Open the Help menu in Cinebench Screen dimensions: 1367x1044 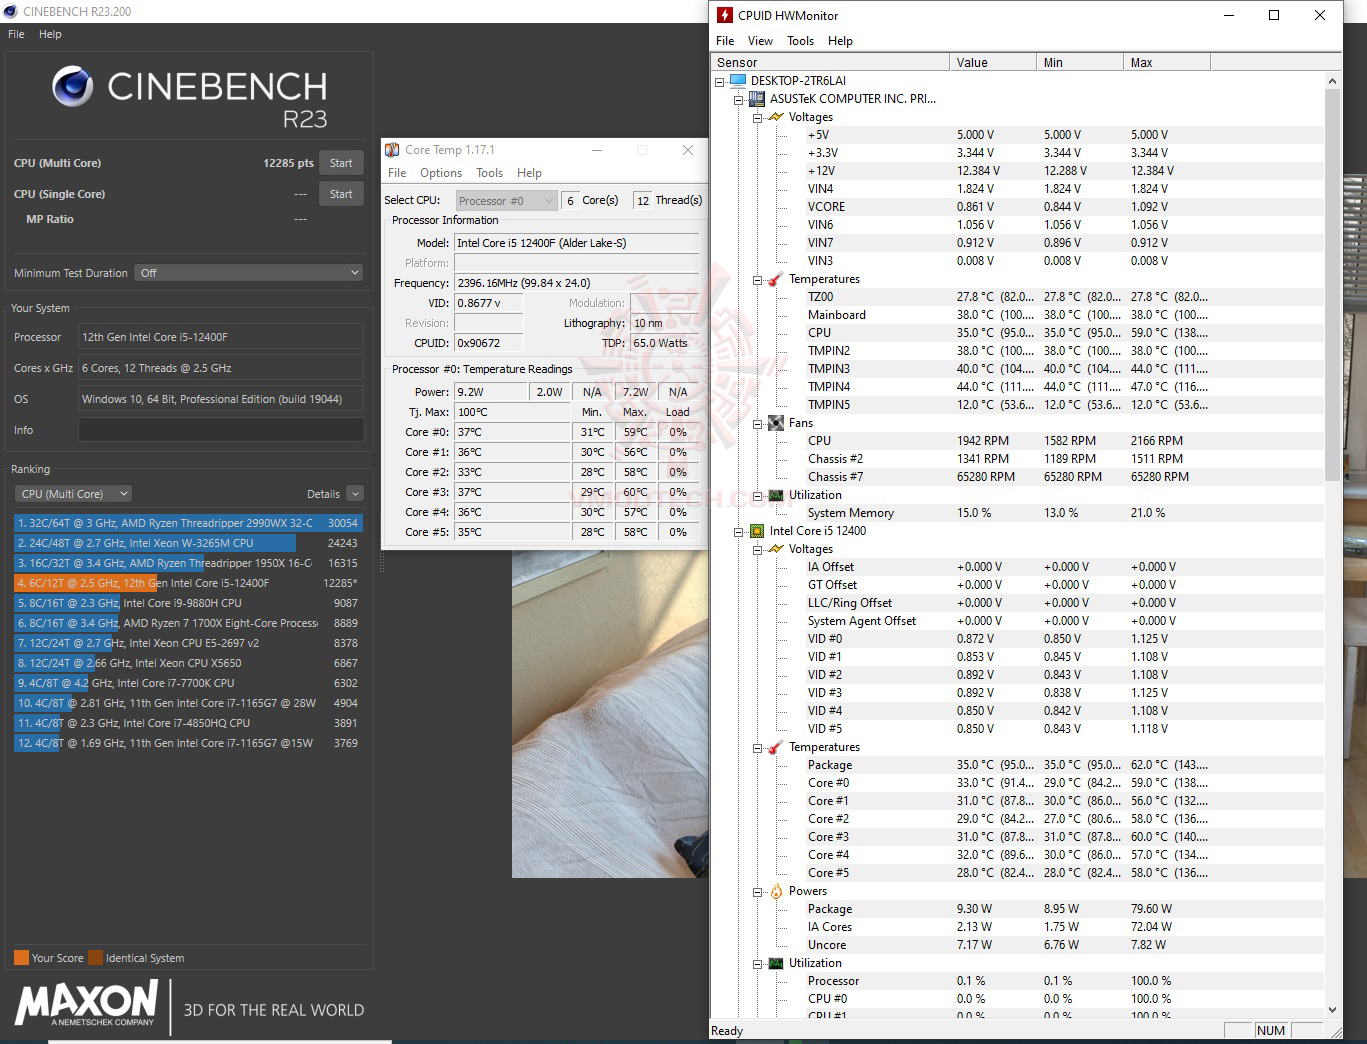click(x=50, y=34)
